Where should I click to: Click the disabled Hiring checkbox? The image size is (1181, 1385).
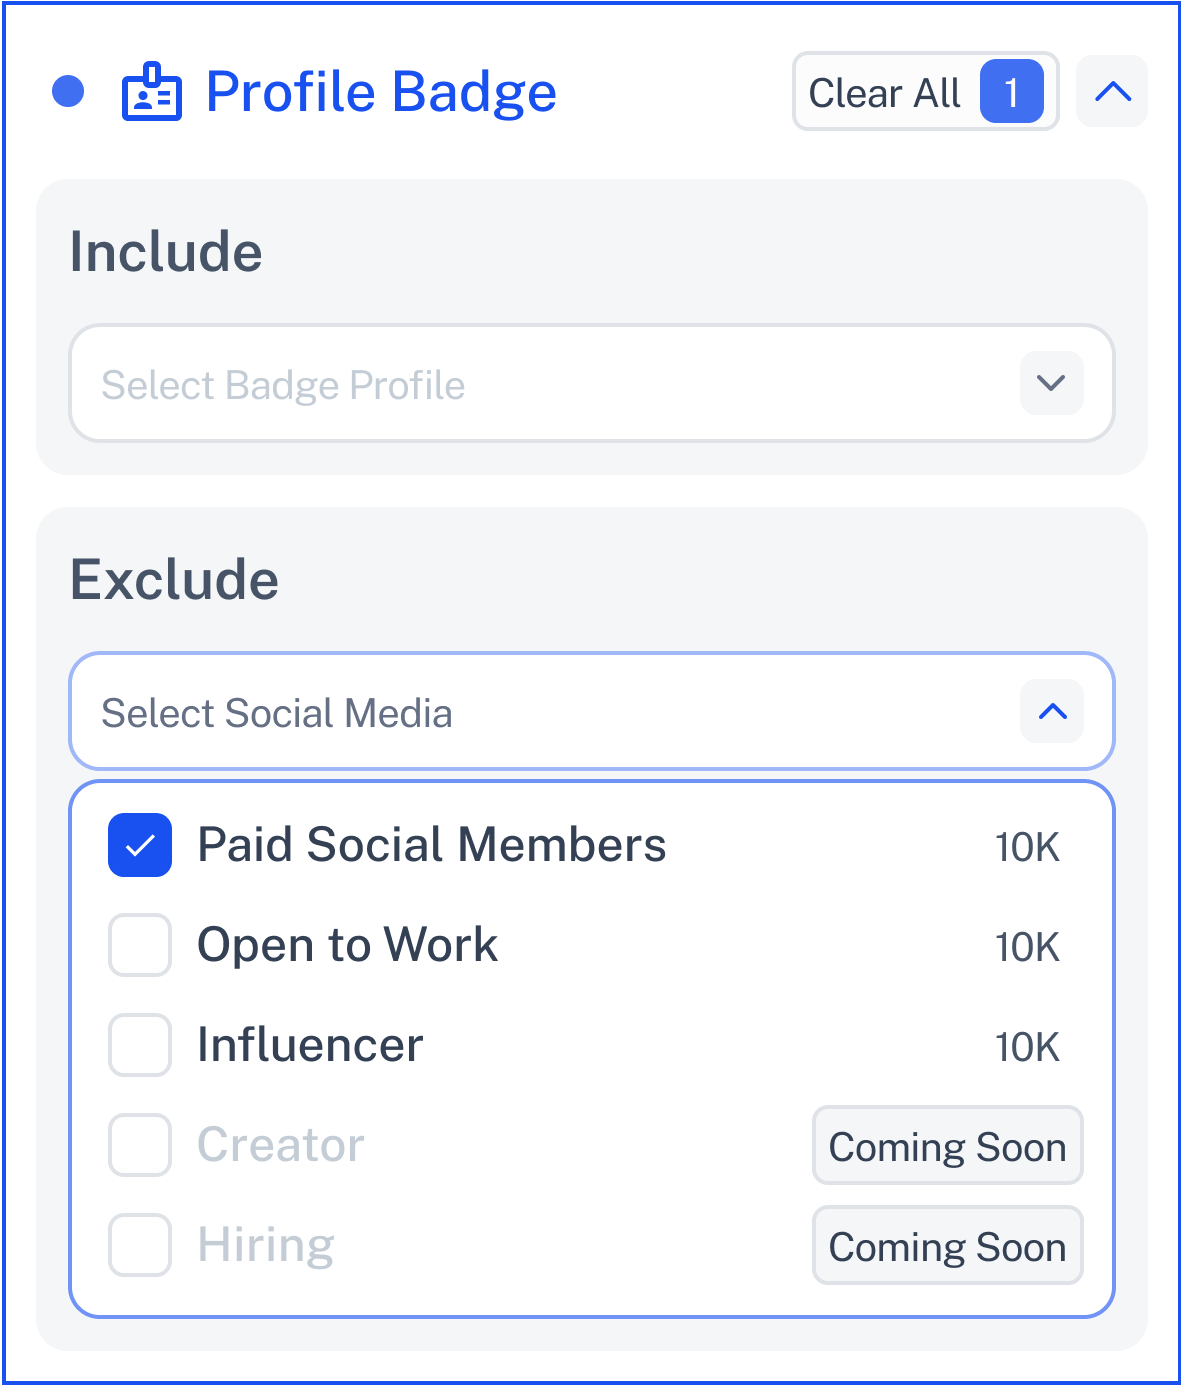(140, 1245)
